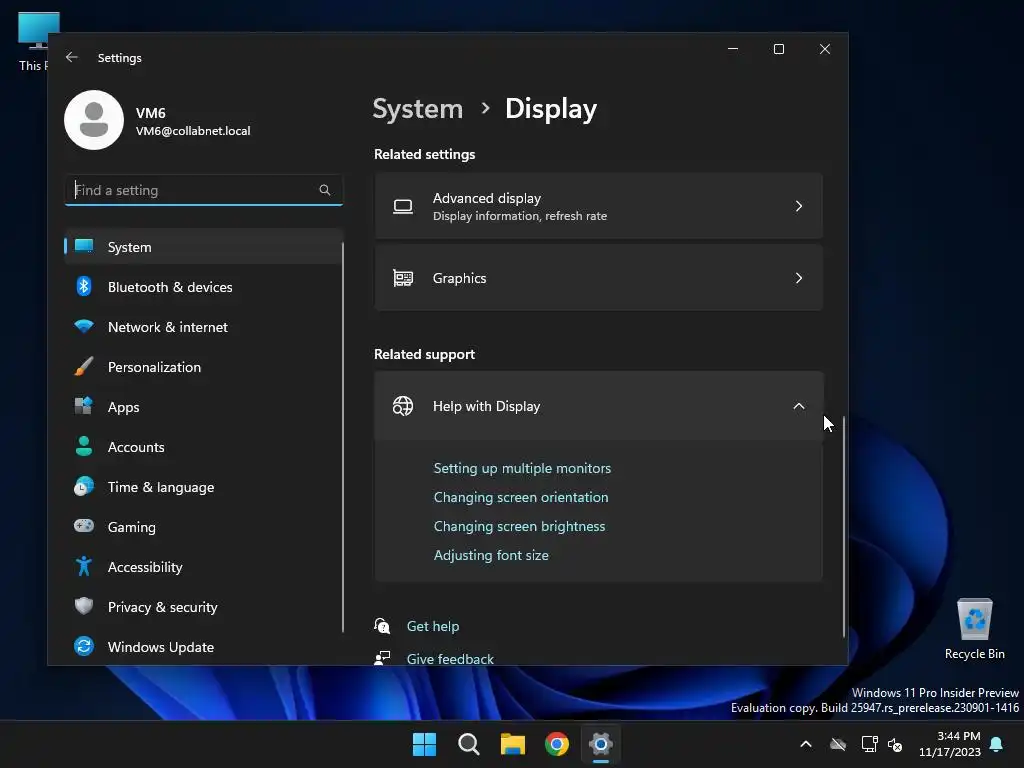This screenshot has width=1024, height=768.
Task: Click the Graphics card icon
Action: pos(403,278)
